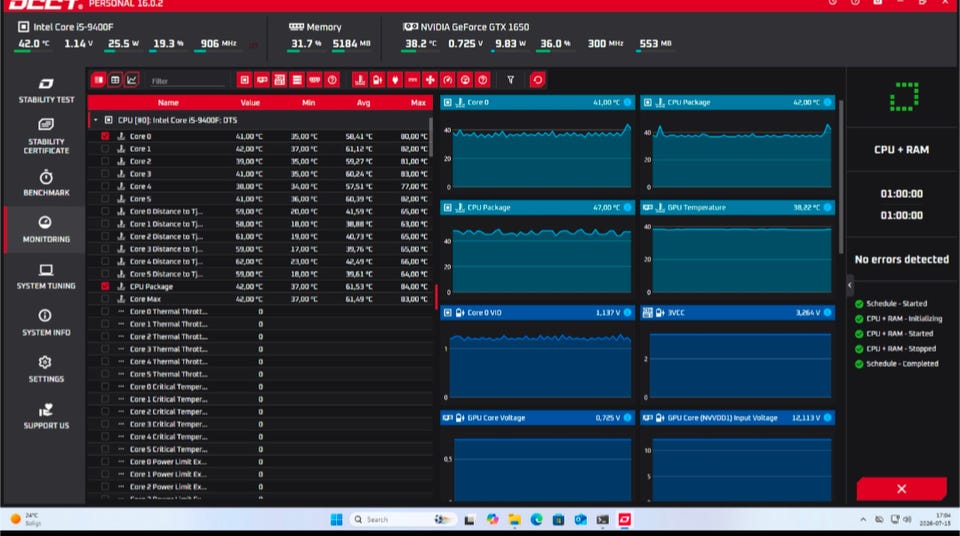Toggle the power plug sensor filter

395,80
